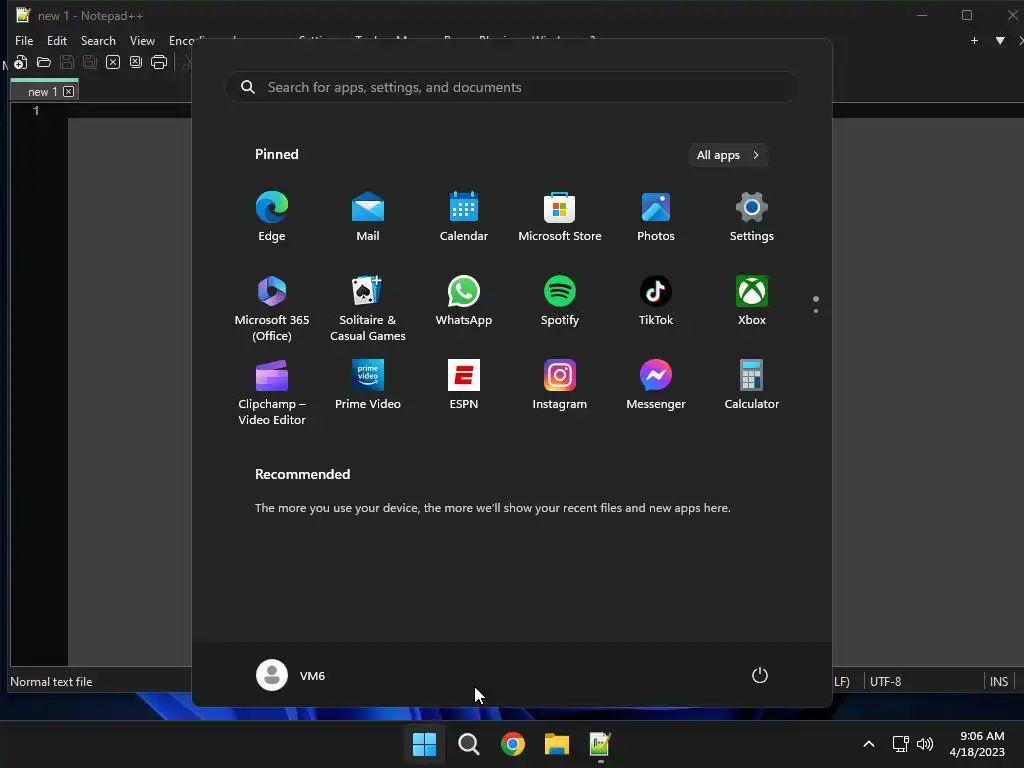Viewport: 1024px width, 768px height.
Task: Toggle INS mode in status bar
Action: click(x=999, y=681)
